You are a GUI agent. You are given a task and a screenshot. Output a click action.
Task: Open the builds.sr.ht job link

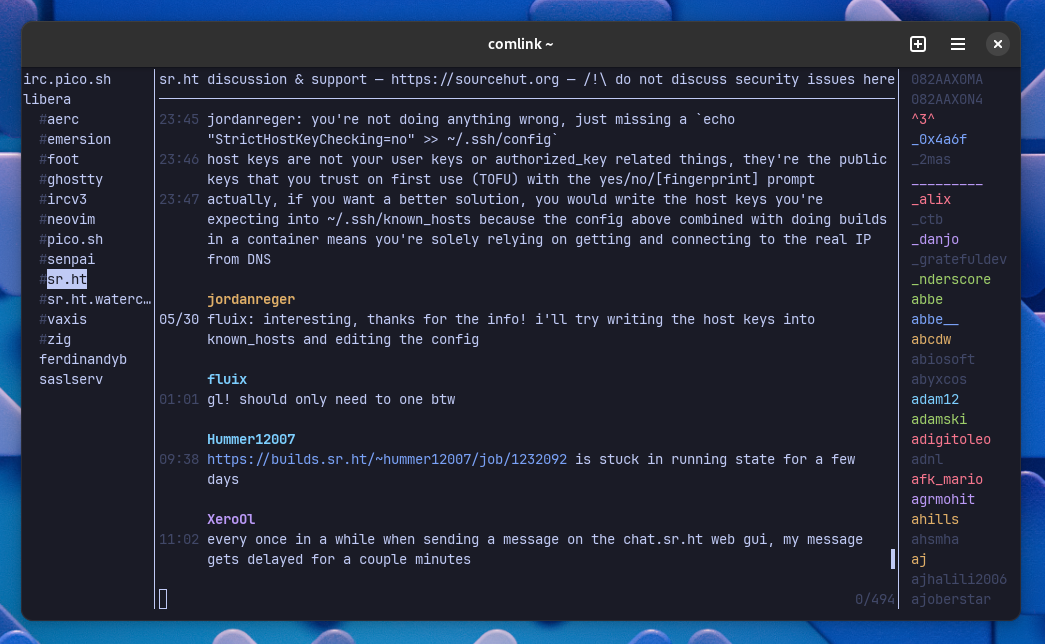387,459
